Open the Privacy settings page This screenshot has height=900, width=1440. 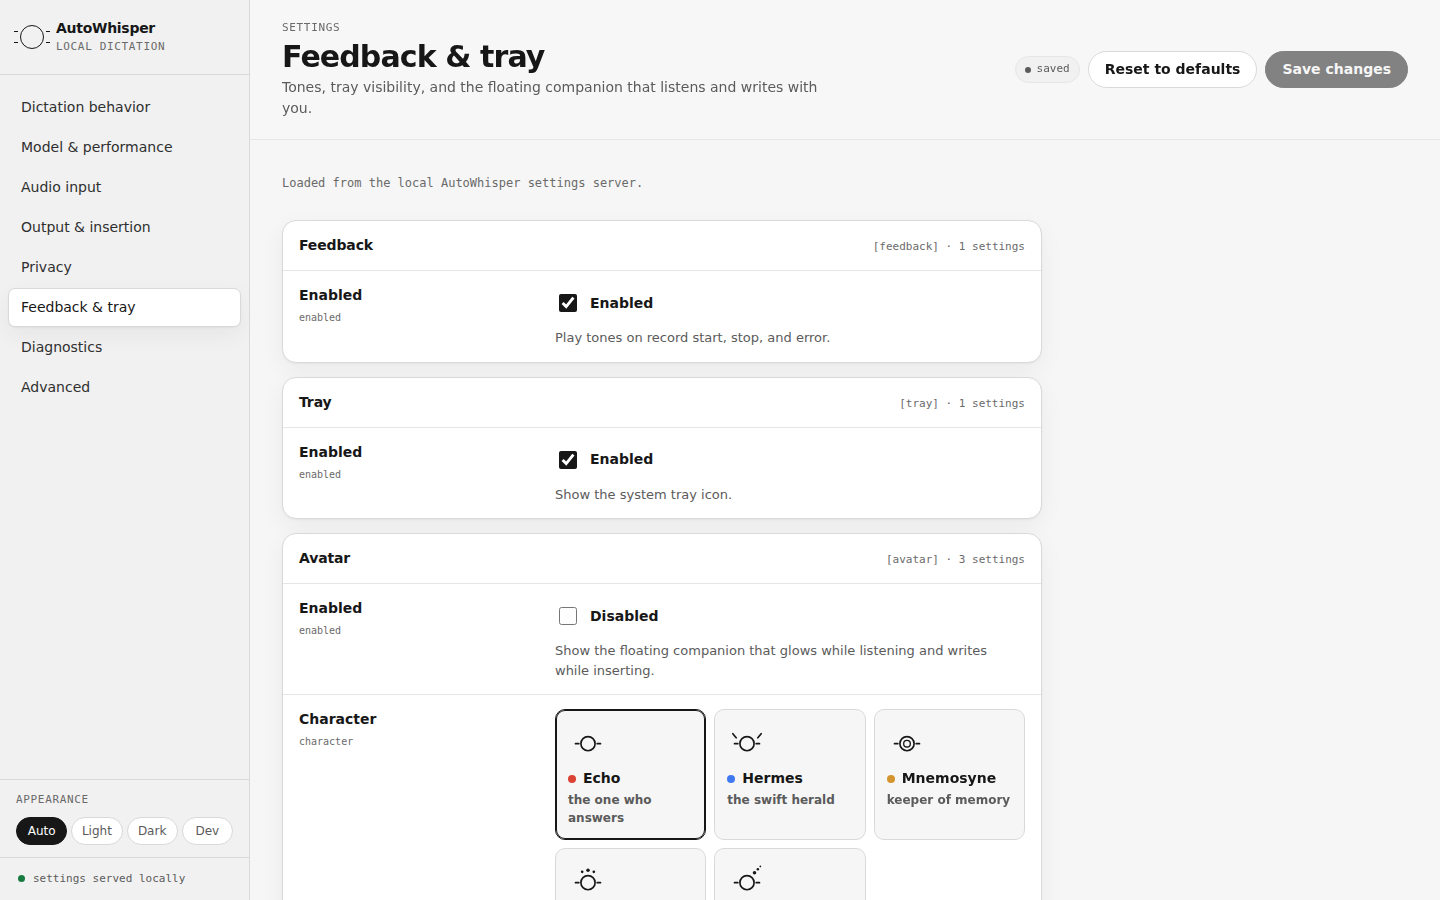[x=124, y=267]
